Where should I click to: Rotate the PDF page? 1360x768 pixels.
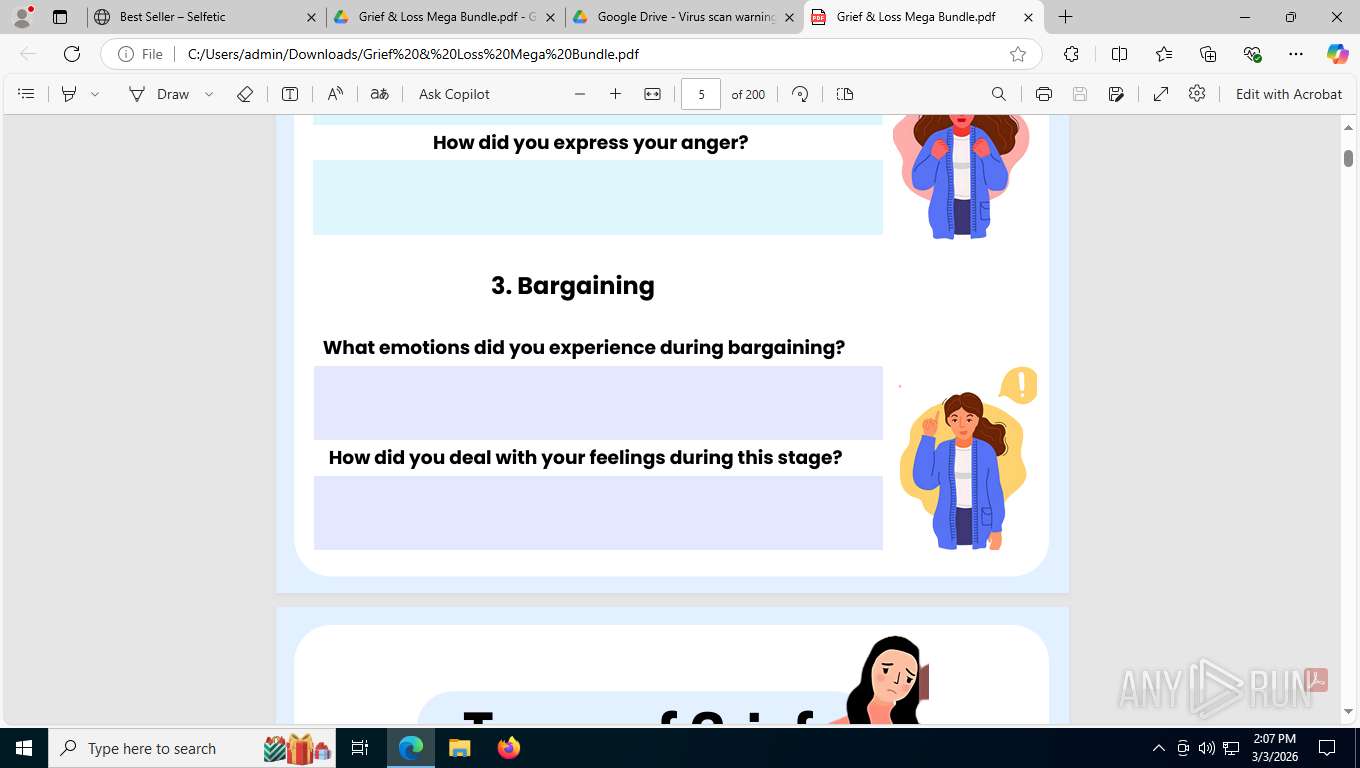[800, 94]
